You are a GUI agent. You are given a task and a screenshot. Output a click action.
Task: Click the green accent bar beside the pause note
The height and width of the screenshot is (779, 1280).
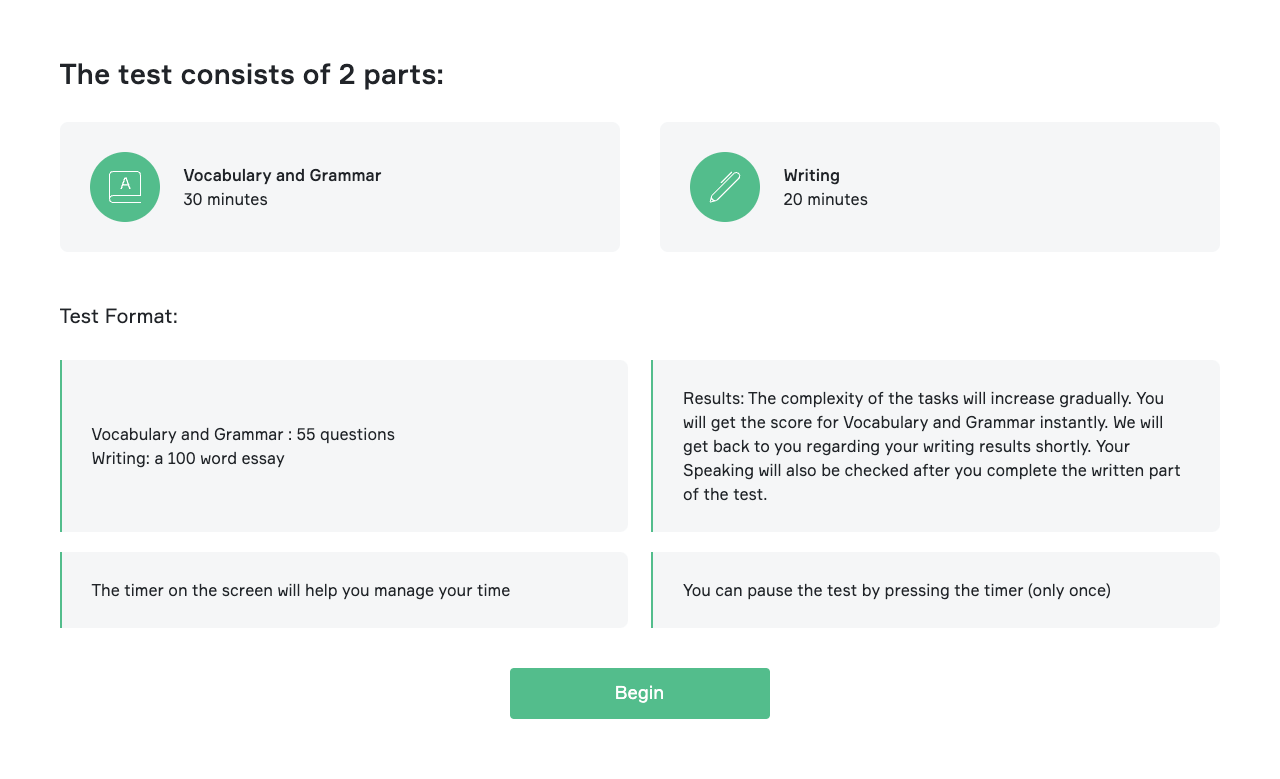click(652, 590)
